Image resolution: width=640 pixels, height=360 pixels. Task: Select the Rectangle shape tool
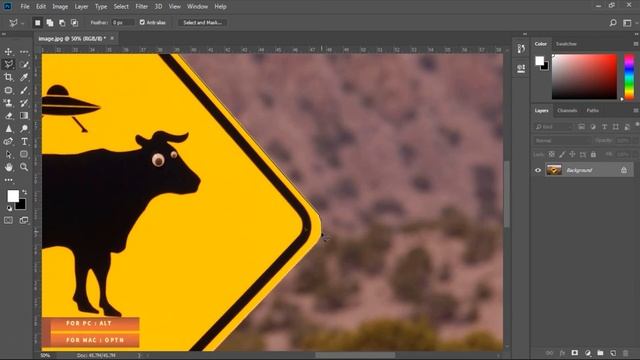(x=24, y=154)
